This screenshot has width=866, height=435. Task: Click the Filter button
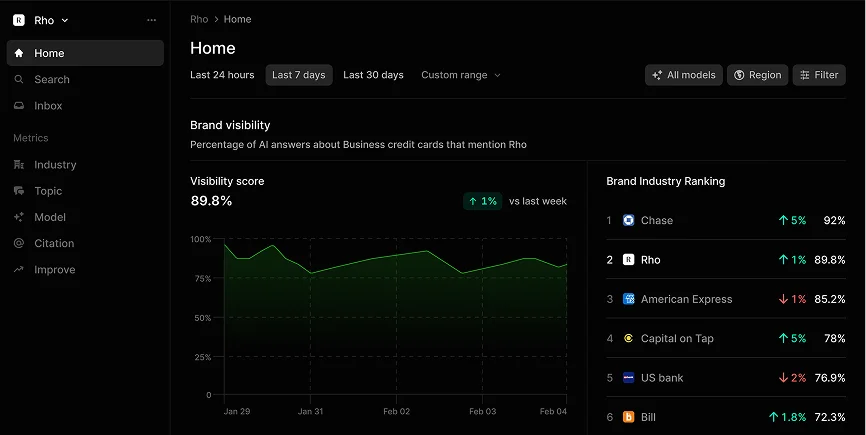[x=818, y=75]
